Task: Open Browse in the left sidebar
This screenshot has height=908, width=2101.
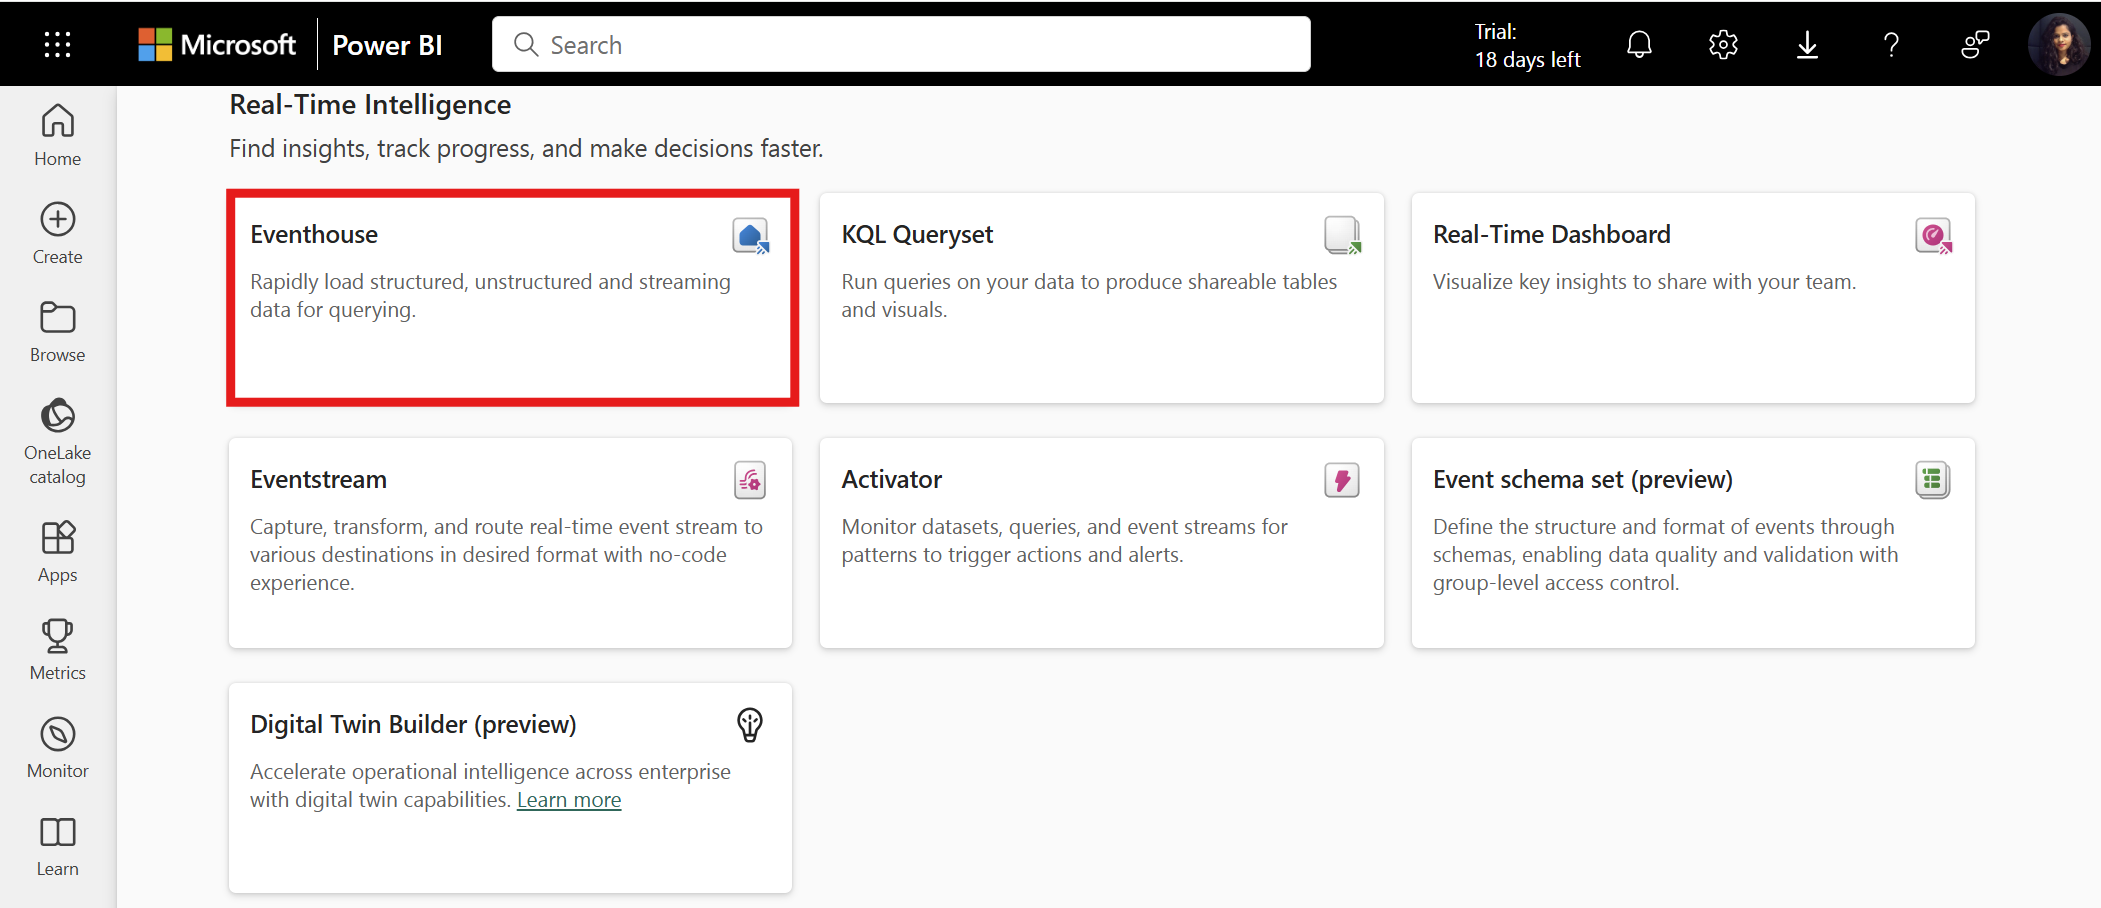Action: [57, 331]
